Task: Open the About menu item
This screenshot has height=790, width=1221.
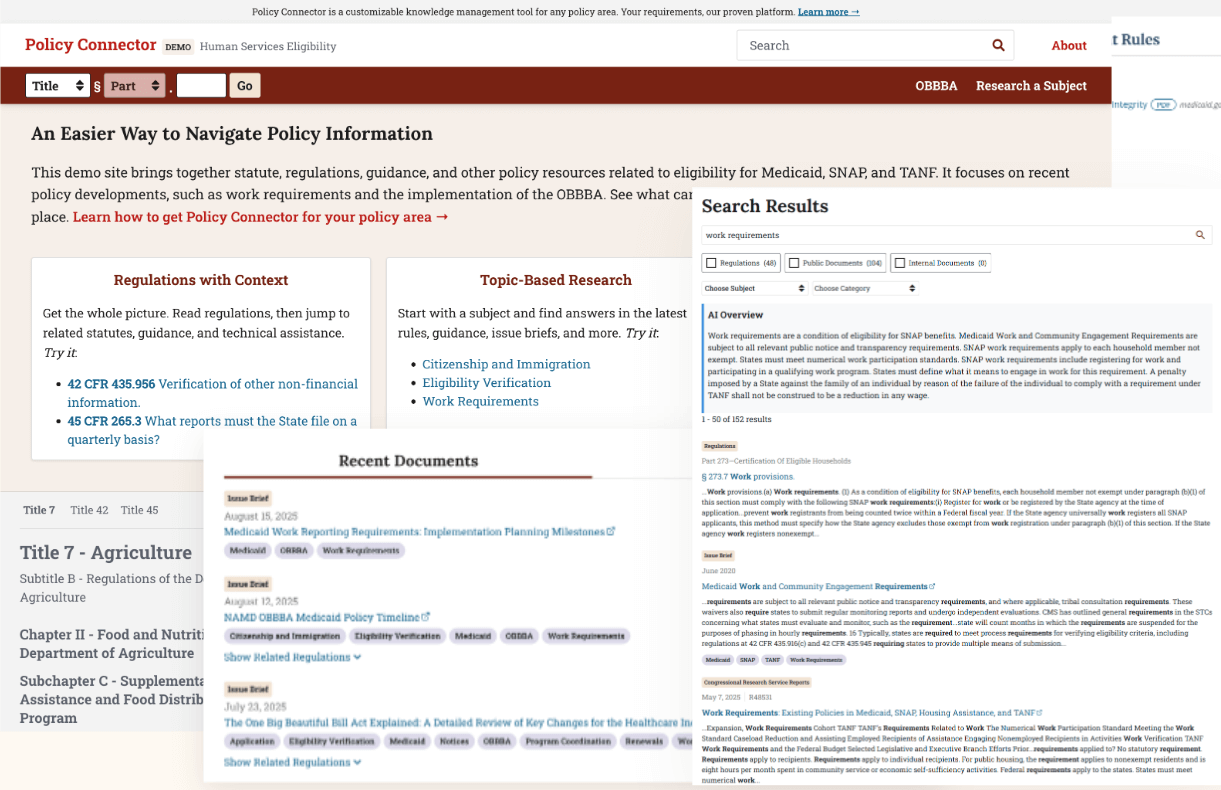Action: [1068, 45]
